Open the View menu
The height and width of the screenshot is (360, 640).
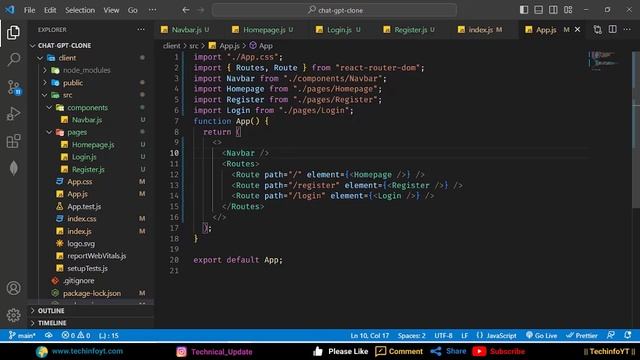click(111, 10)
